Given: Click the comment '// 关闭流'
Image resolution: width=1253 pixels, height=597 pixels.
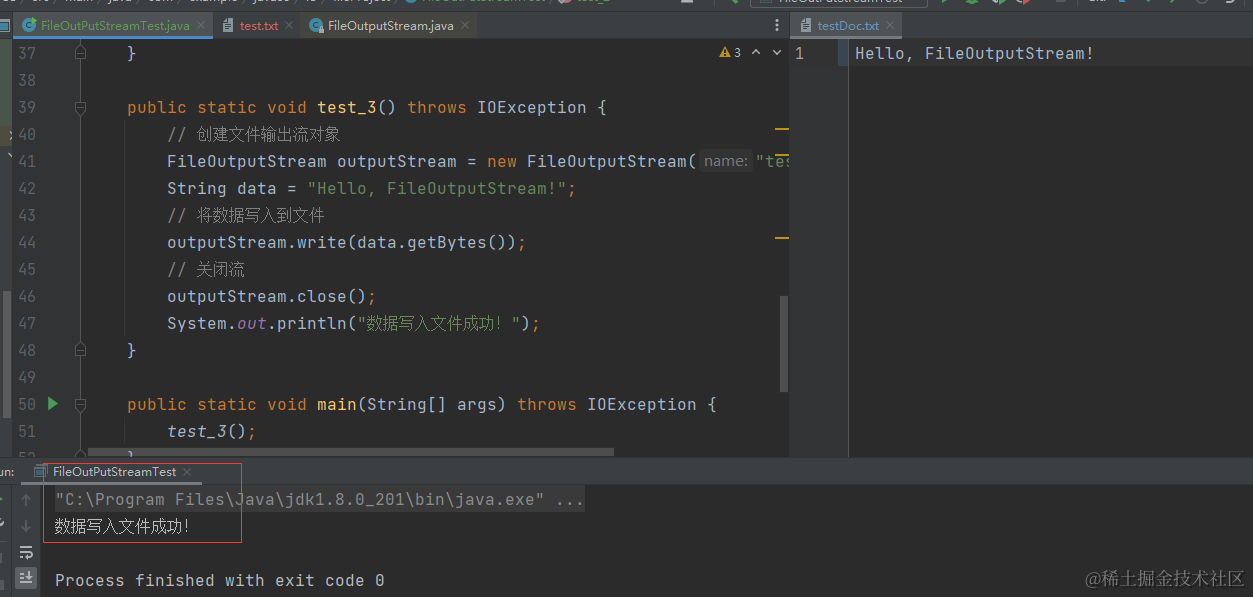Looking at the screenshot, I should tap(206, 269).
